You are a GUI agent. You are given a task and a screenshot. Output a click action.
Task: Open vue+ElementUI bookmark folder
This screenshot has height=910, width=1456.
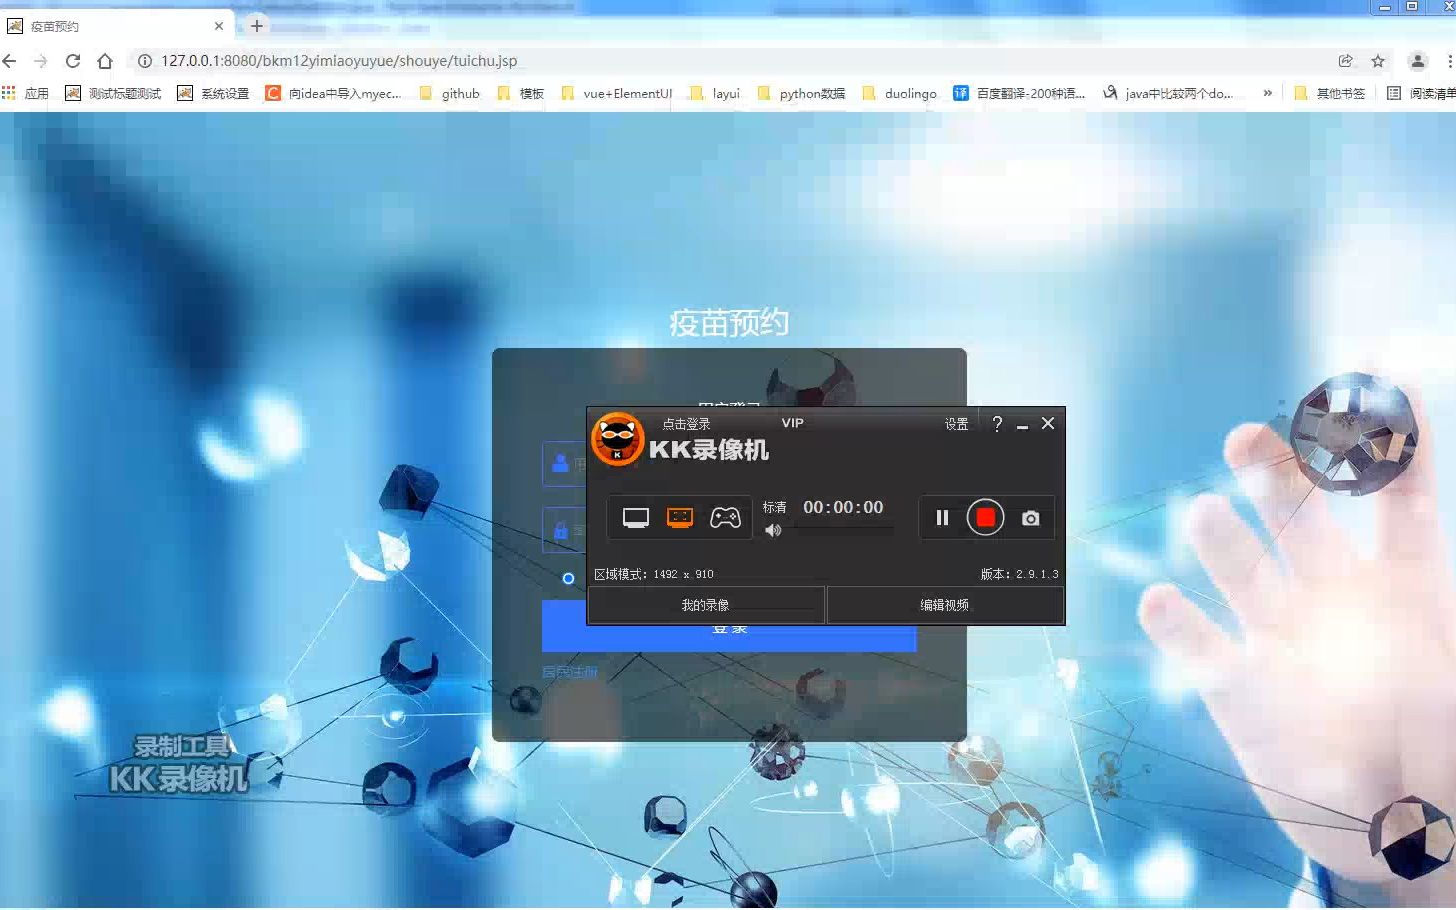(617, 93)
